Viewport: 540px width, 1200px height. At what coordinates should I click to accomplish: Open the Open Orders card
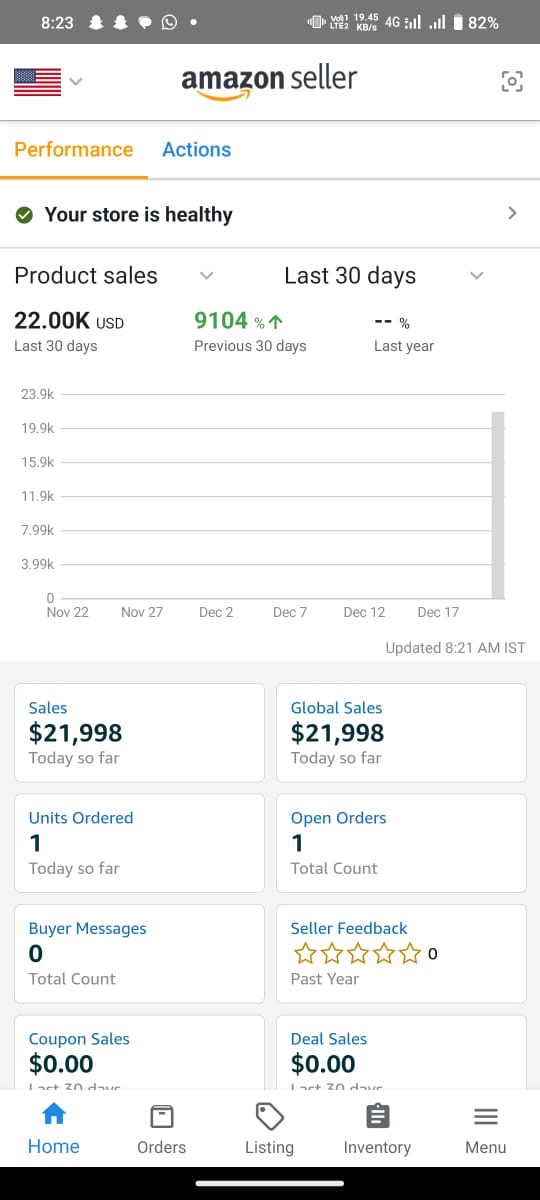coord(401,843)
